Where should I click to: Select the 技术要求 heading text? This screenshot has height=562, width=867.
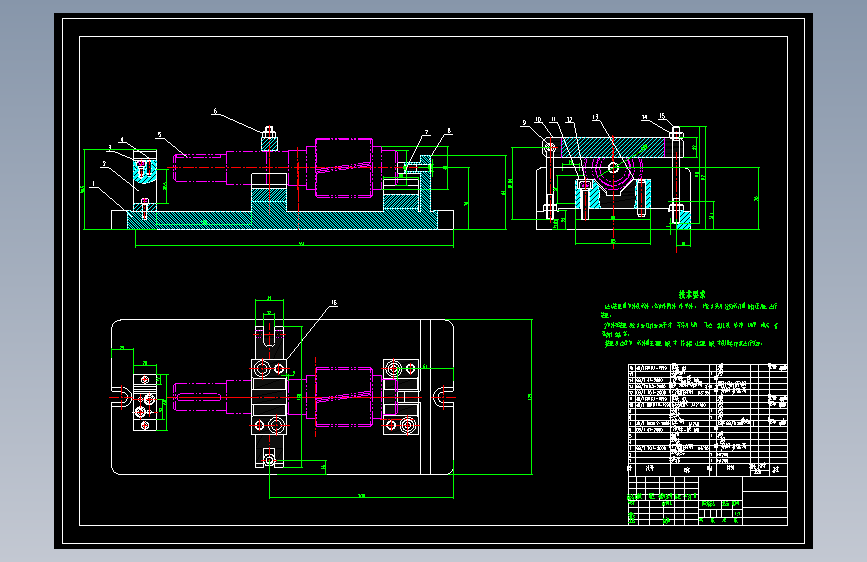(692, 295)
